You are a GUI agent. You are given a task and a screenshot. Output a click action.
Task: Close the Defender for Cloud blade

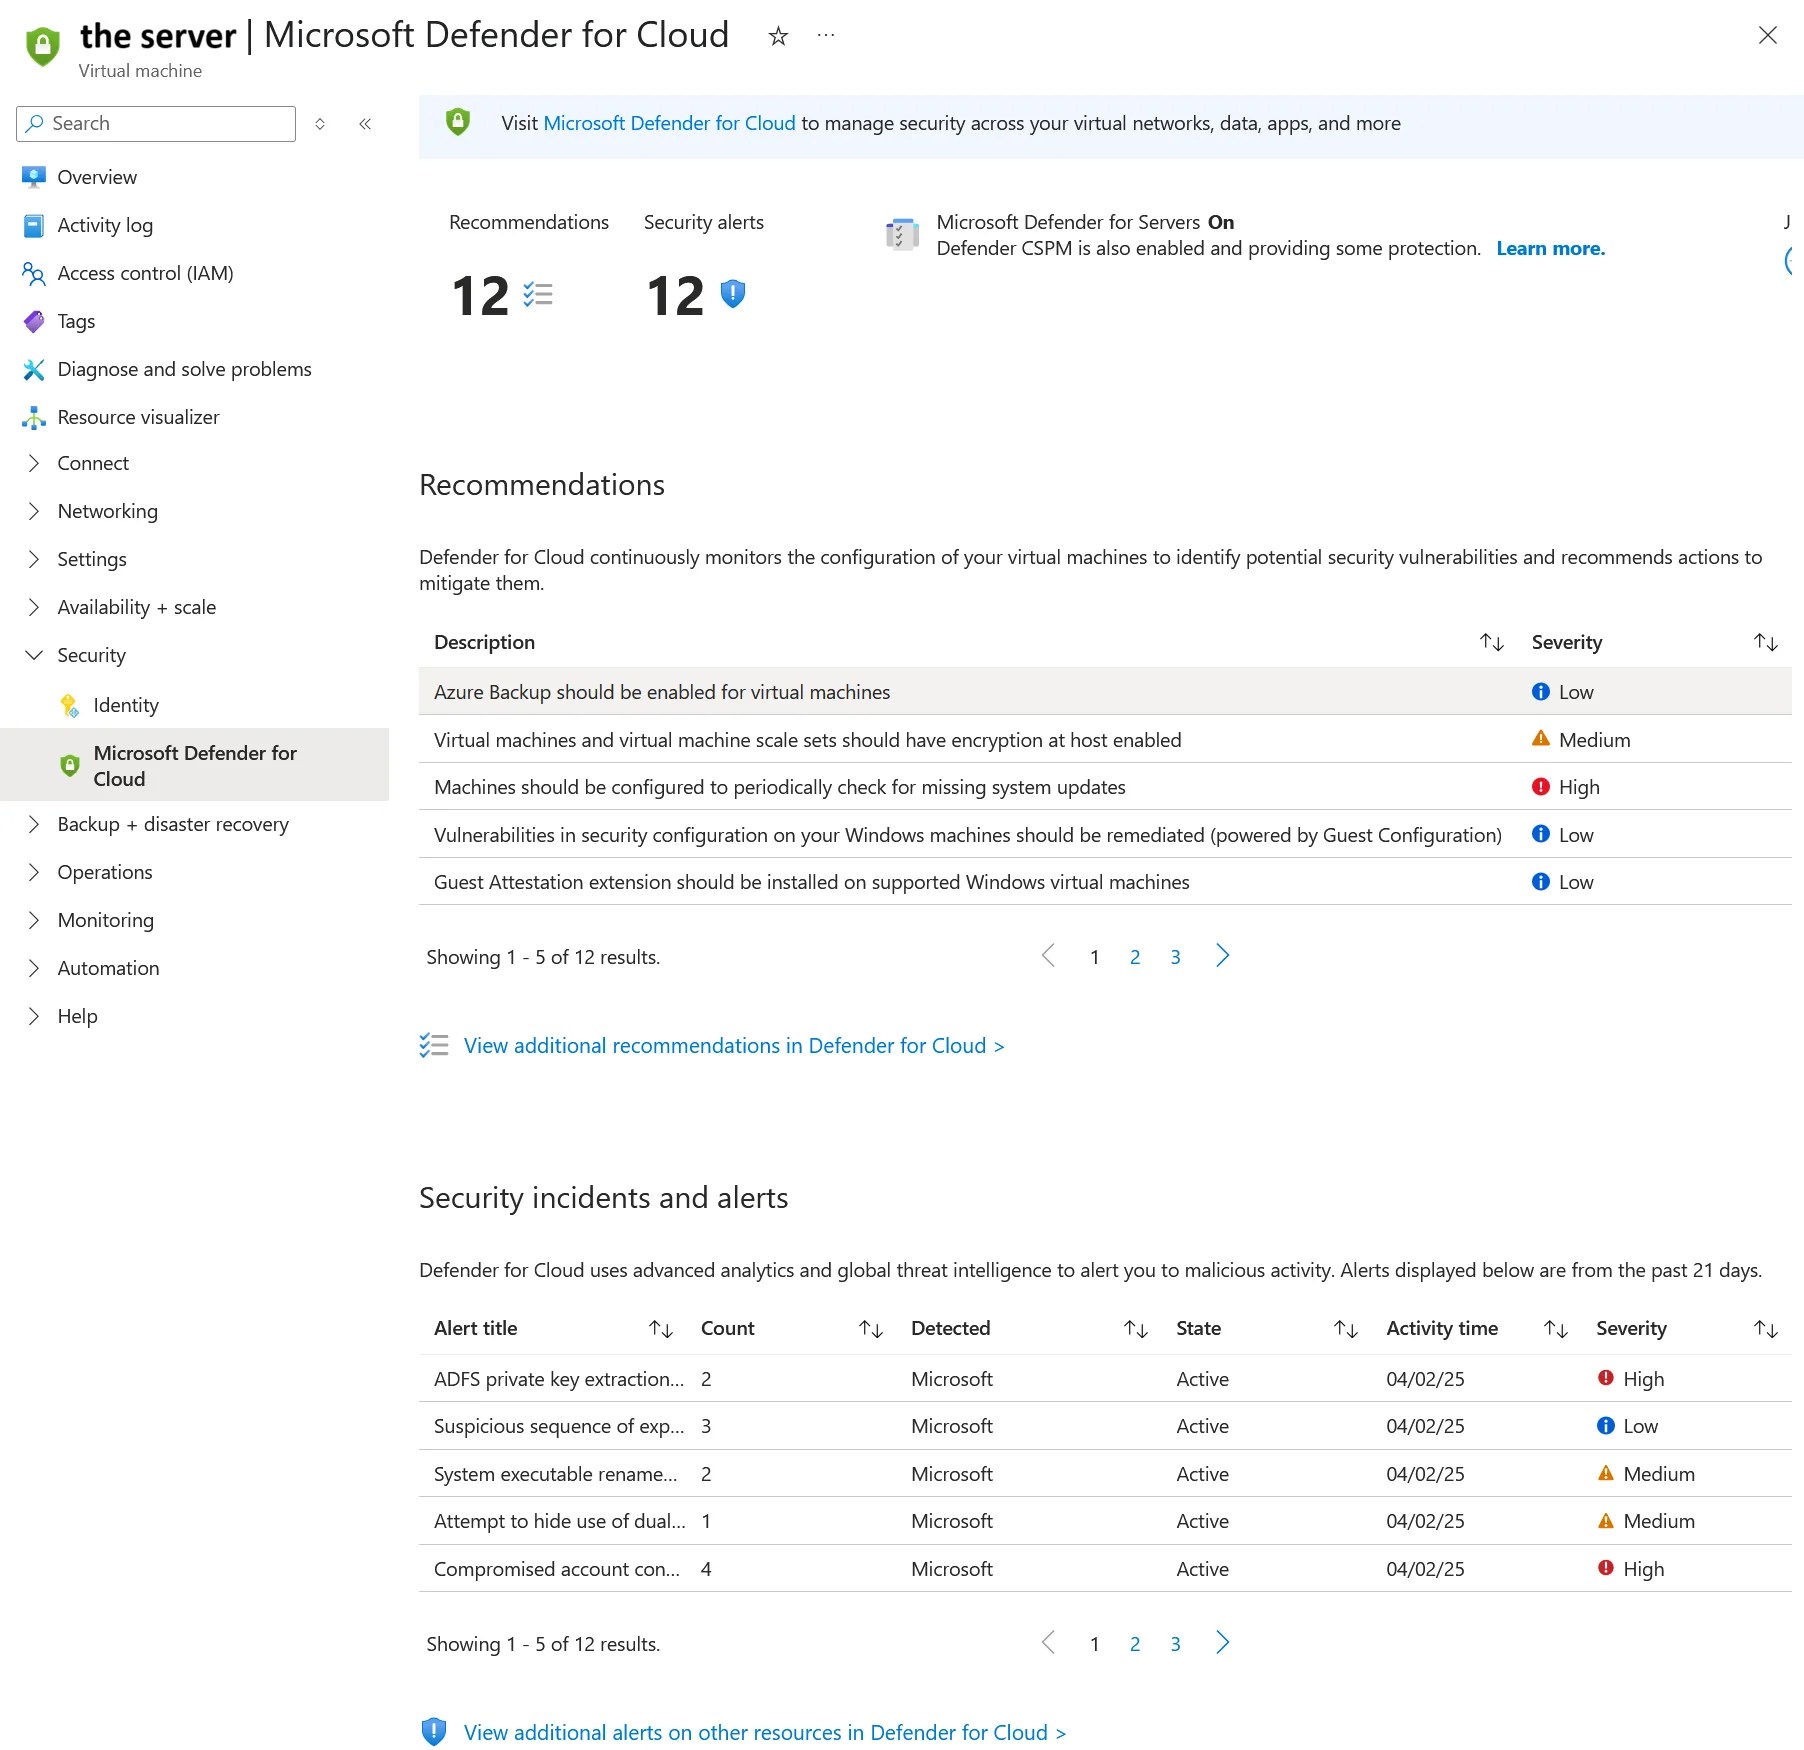click(1767, 35)
